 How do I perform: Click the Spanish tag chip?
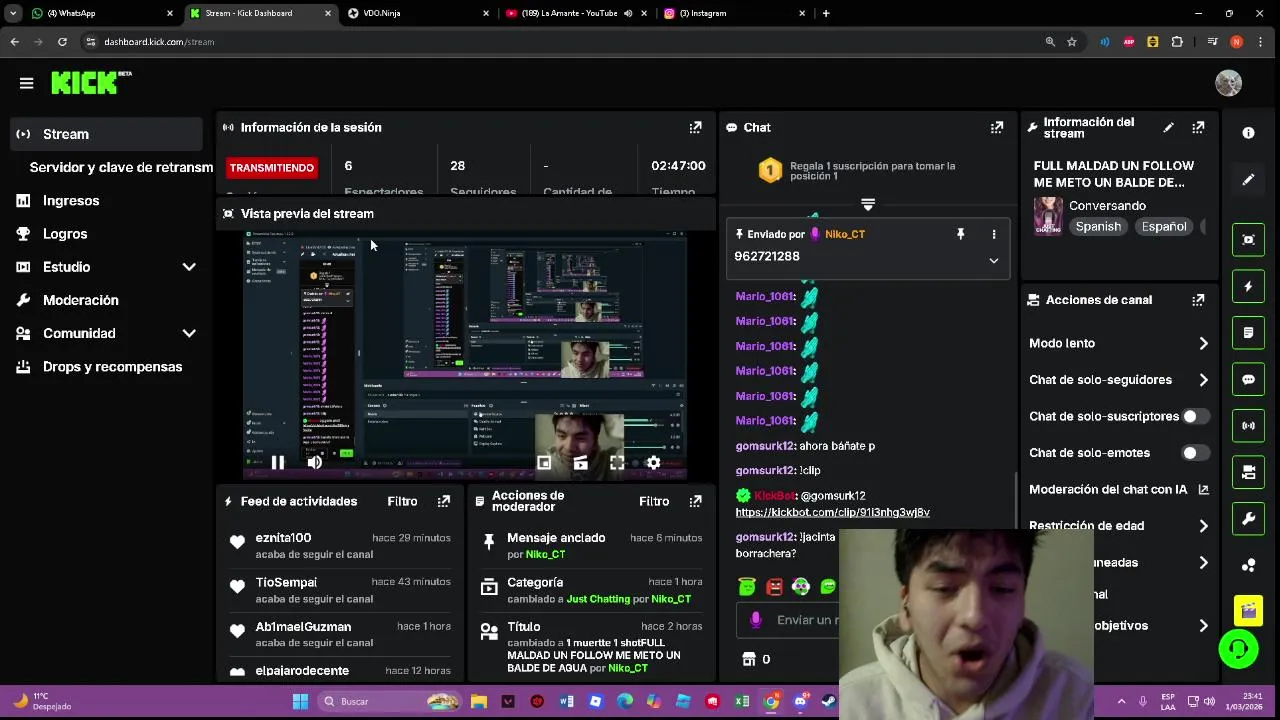(1098, 227)
